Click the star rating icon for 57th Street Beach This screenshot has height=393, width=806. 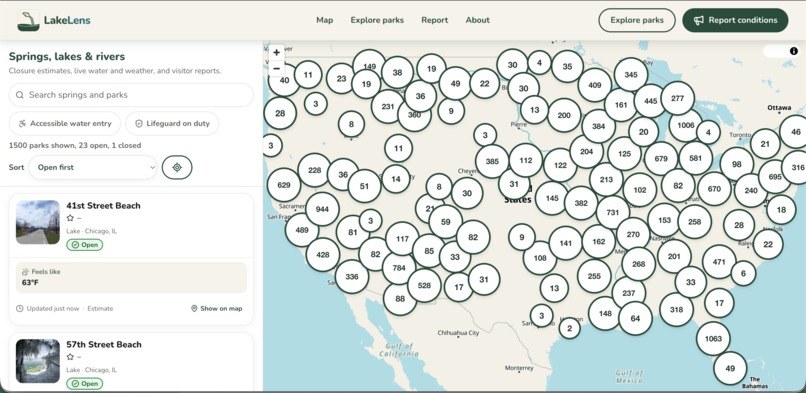(70, 357)
